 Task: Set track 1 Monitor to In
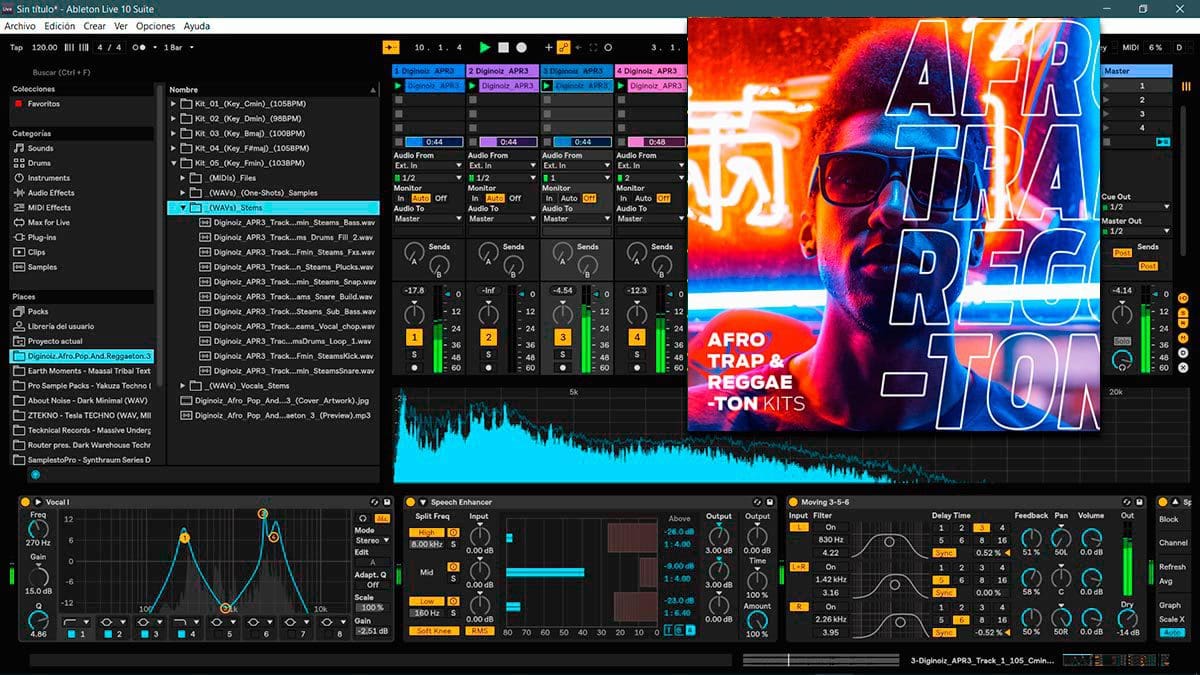click(x=399, y=198)
